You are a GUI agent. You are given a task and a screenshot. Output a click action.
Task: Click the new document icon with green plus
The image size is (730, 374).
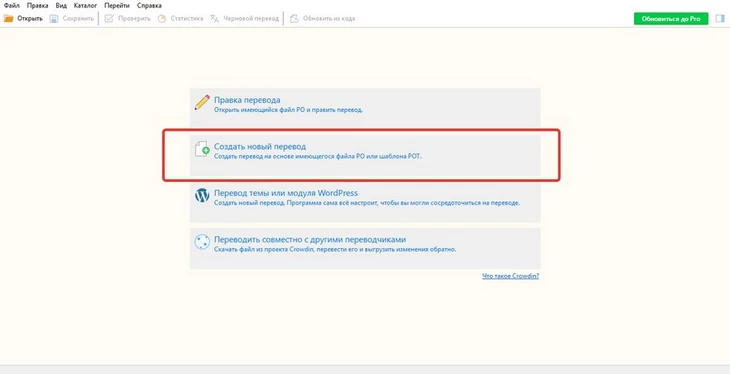pyautogui.click(x=202, y=149)
